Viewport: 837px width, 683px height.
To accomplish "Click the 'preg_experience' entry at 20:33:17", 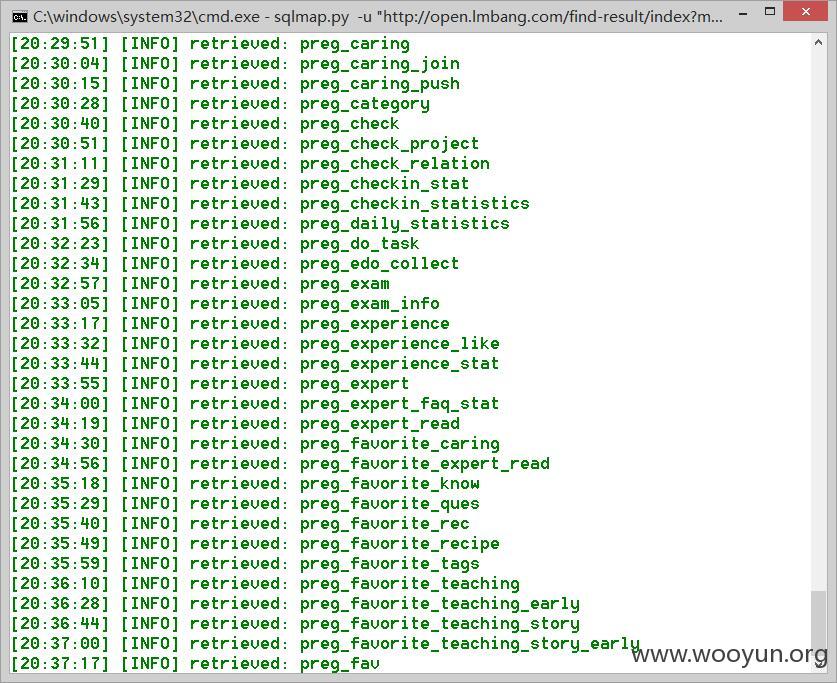I will [x=374, y=324].
